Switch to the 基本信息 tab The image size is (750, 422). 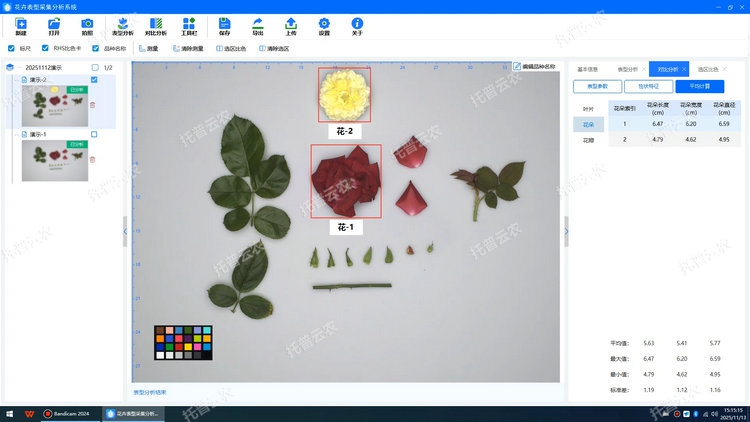pos(586,69)
